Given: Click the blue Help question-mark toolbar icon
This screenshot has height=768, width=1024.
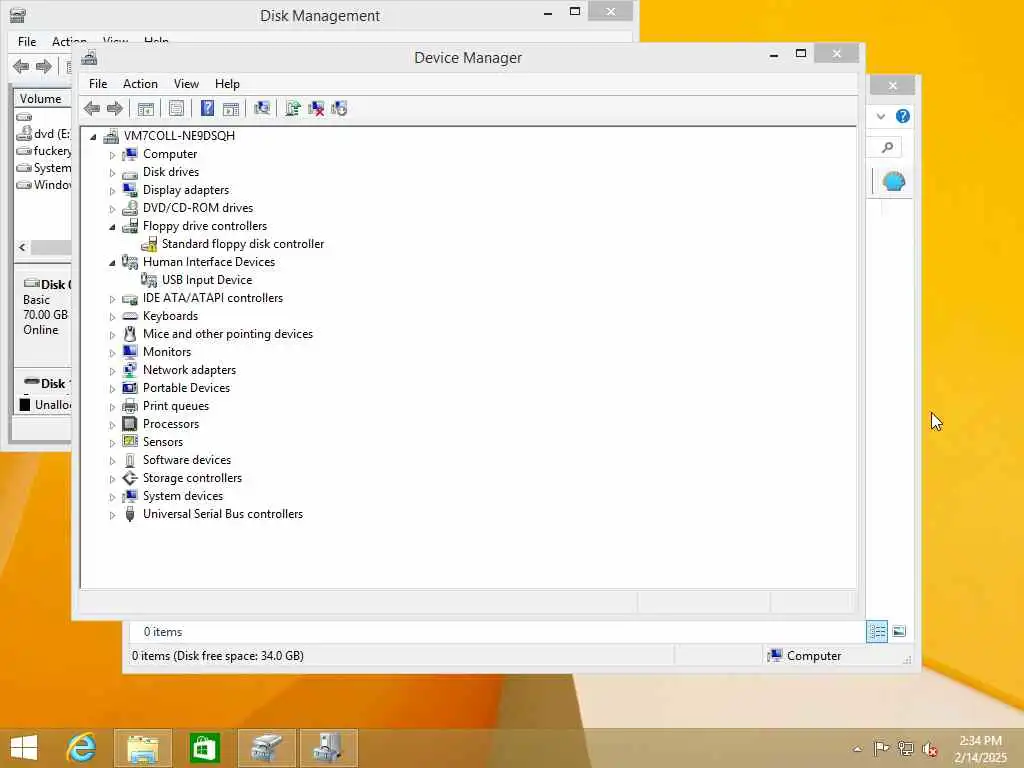Looking at the screenshot, I should tap(207, 108).
